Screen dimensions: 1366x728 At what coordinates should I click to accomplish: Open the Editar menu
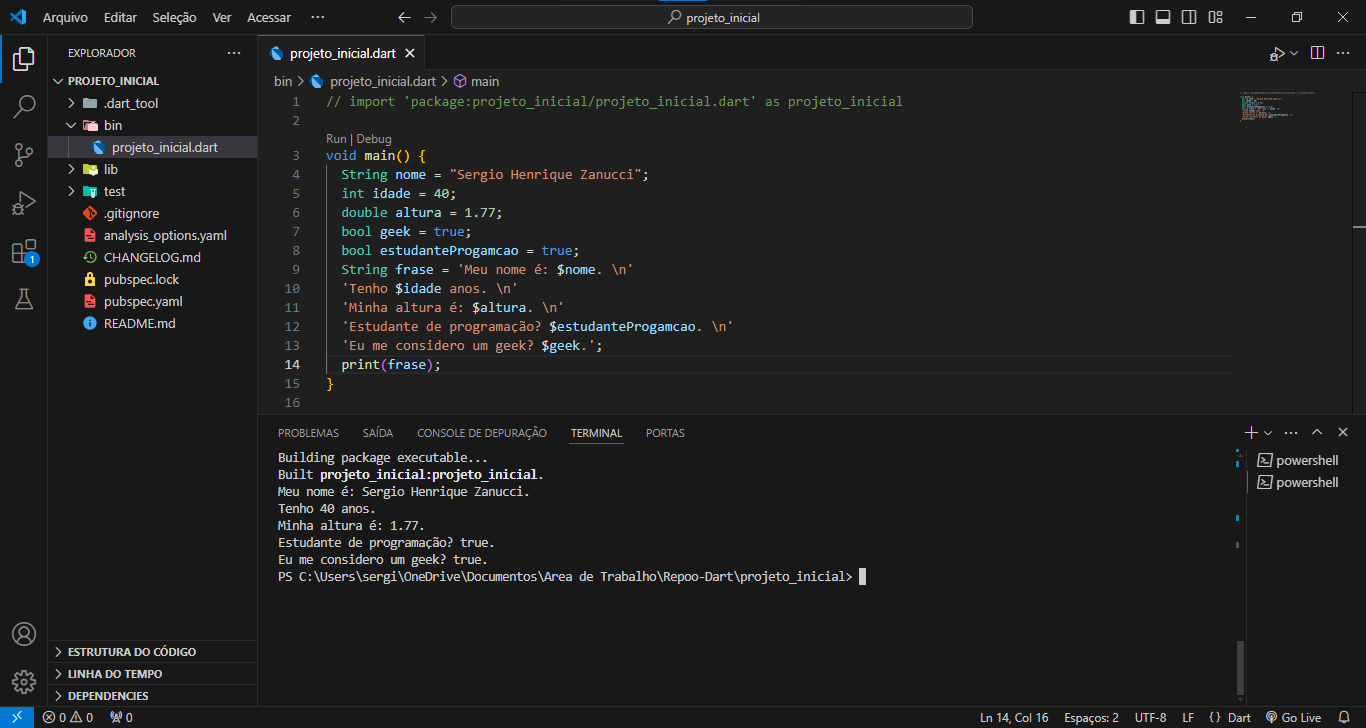120,17
